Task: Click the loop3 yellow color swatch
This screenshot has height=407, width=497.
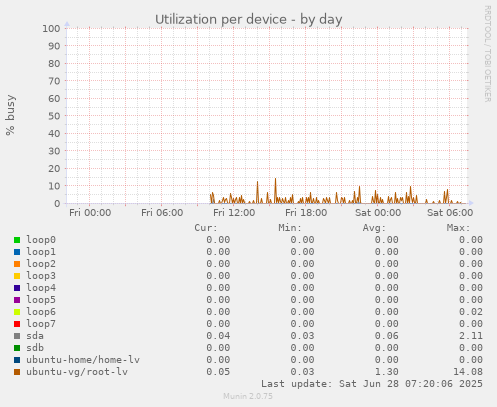Action: tap(17, 276)
